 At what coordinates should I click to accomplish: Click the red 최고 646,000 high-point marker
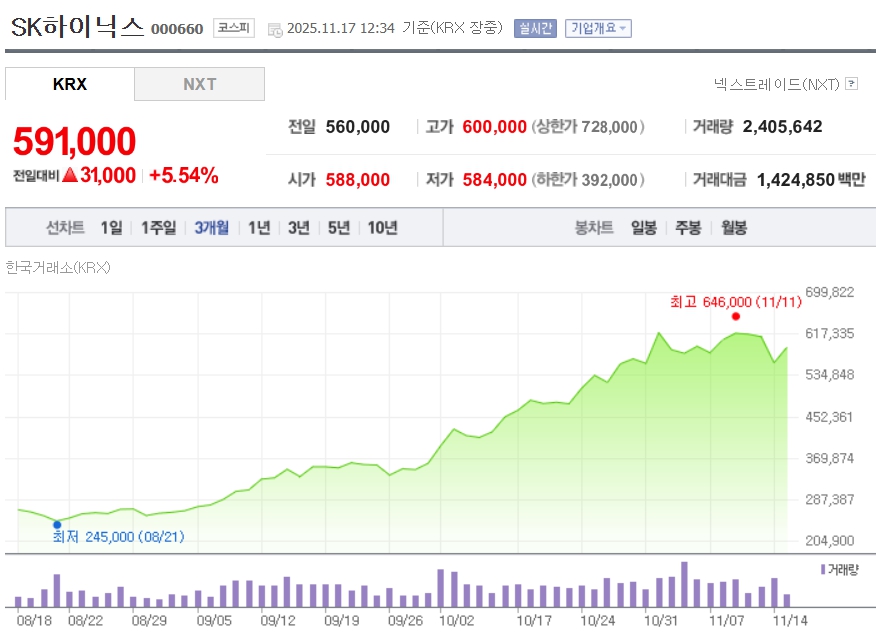[x=736, y=316]
